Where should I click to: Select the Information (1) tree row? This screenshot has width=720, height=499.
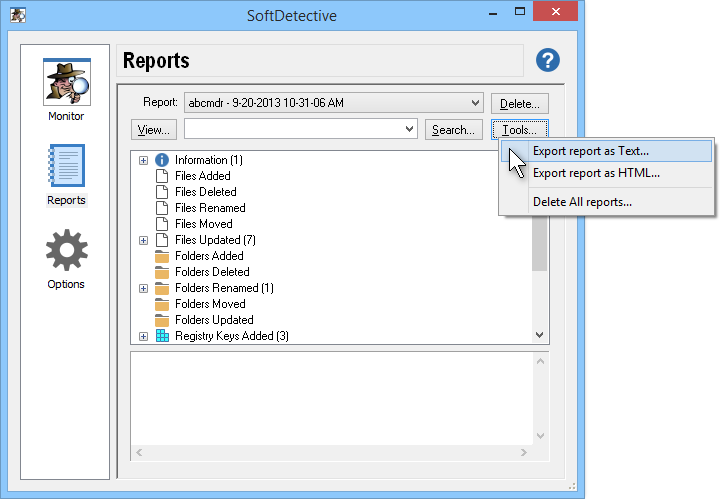coord(208,160)
